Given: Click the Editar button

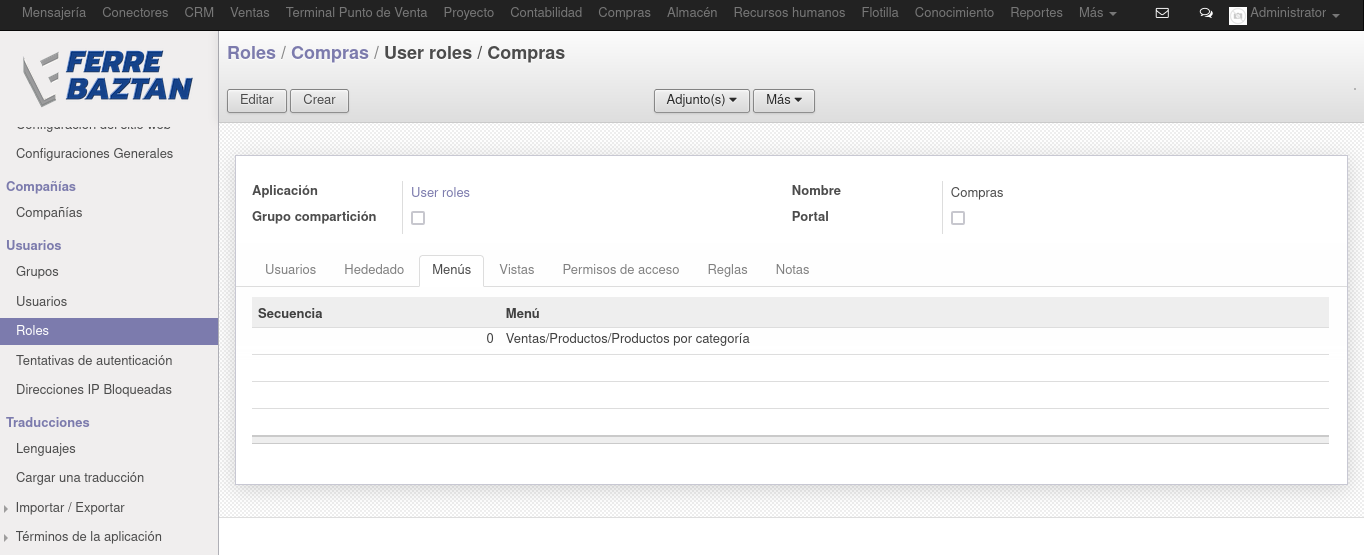Looking at the screenshot, I should click(x=257, y=100).
